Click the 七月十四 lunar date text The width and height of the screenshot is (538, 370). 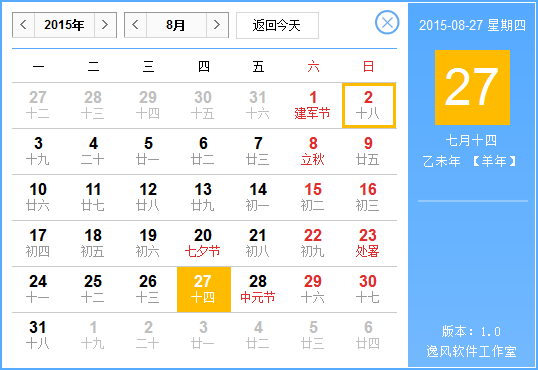471,140
